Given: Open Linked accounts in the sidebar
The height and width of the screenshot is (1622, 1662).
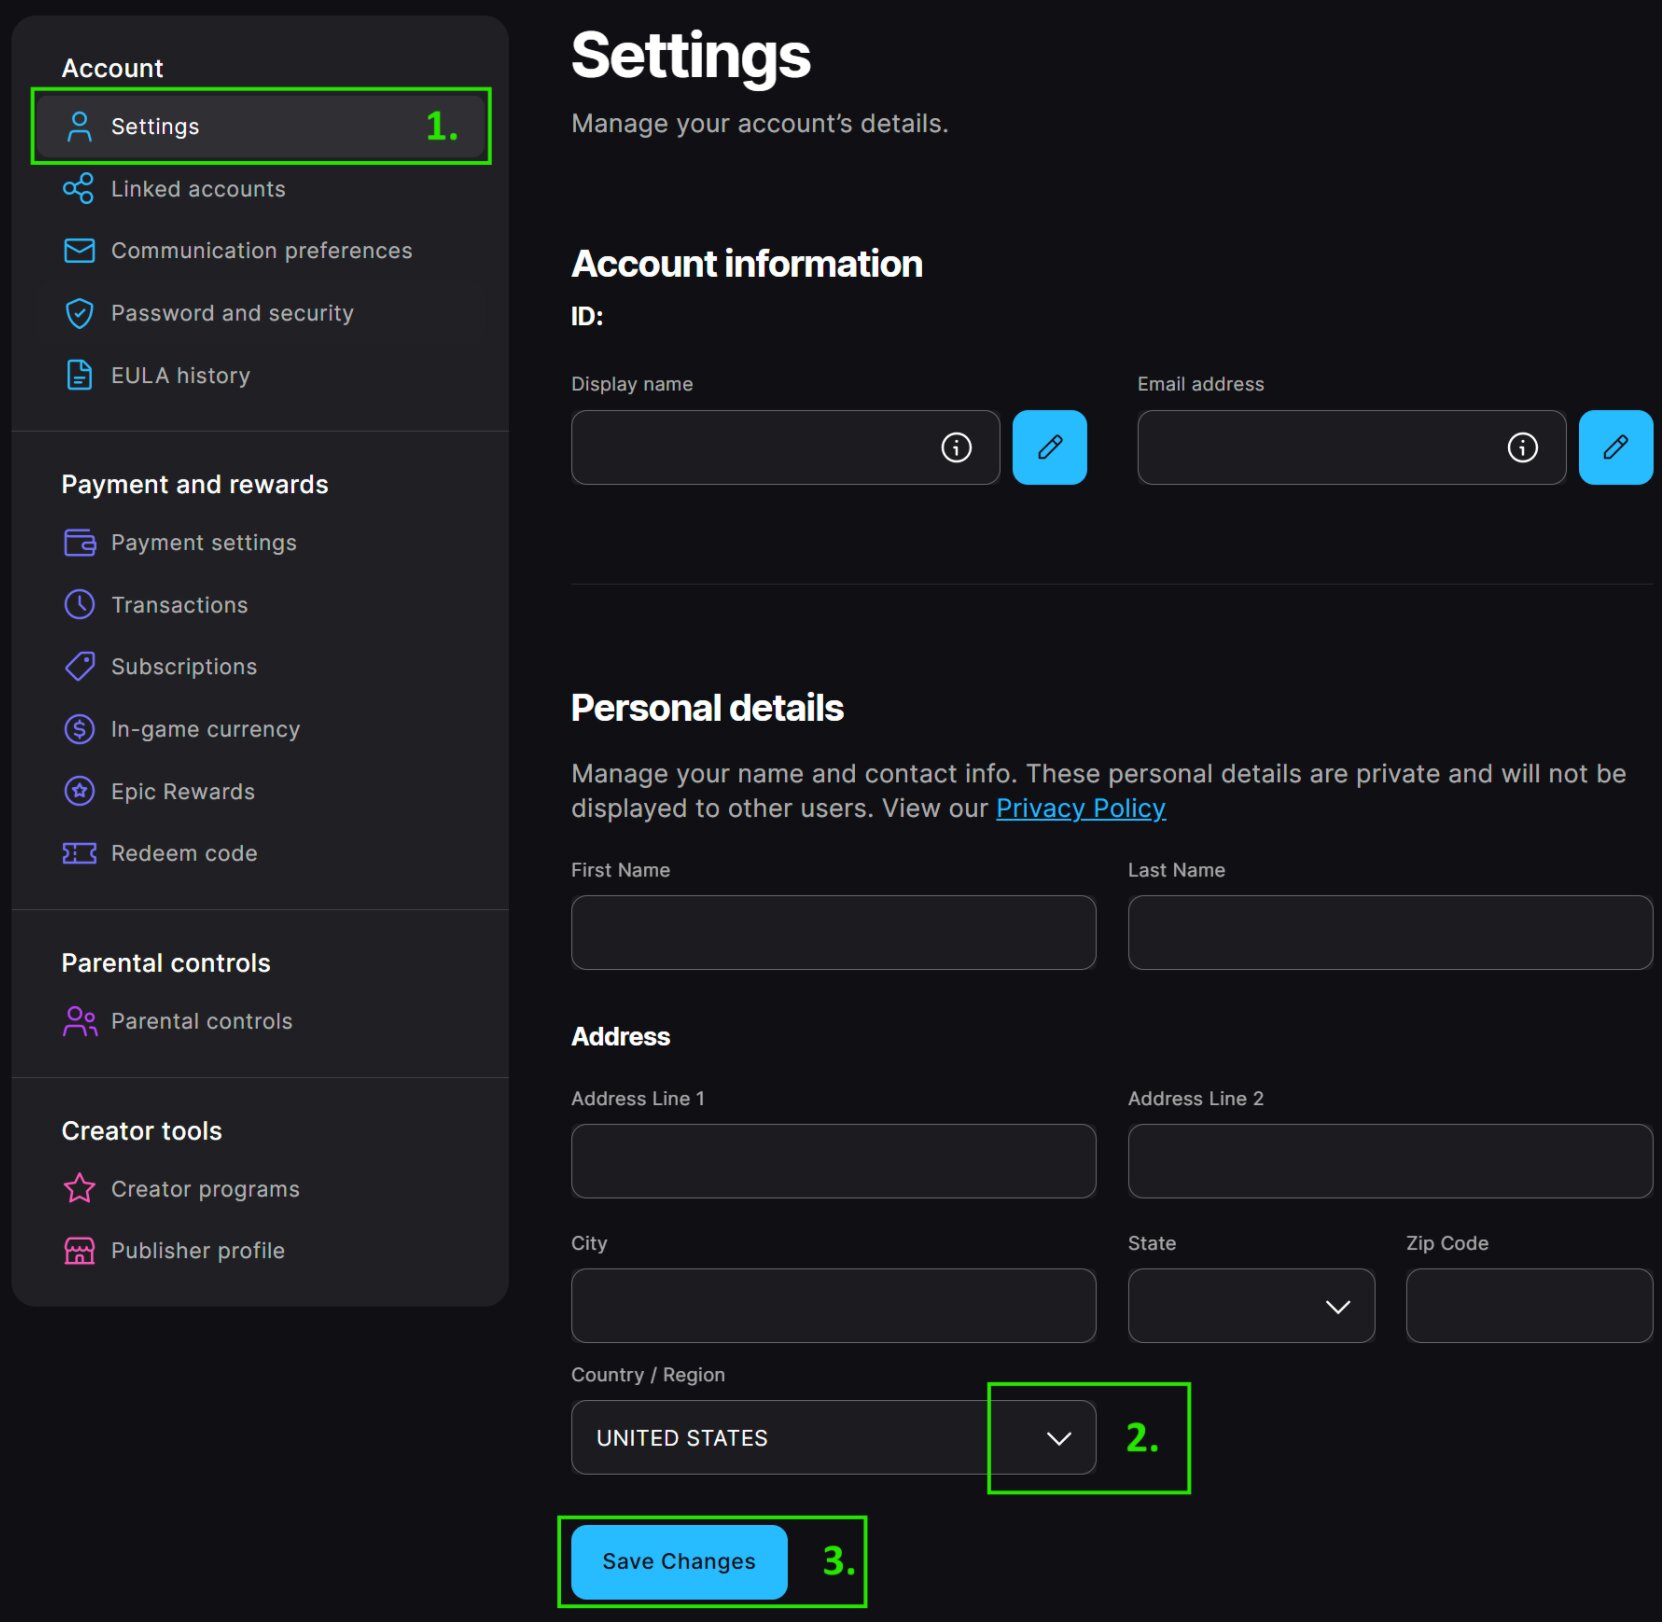Looking at the screenshot, I should pyautogui.click(x=198, y=189).
